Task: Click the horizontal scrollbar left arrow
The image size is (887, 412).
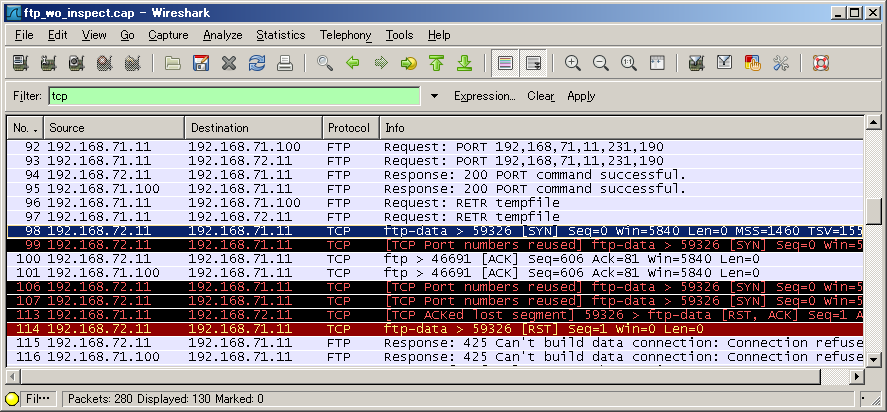Action: coord(12,376)
